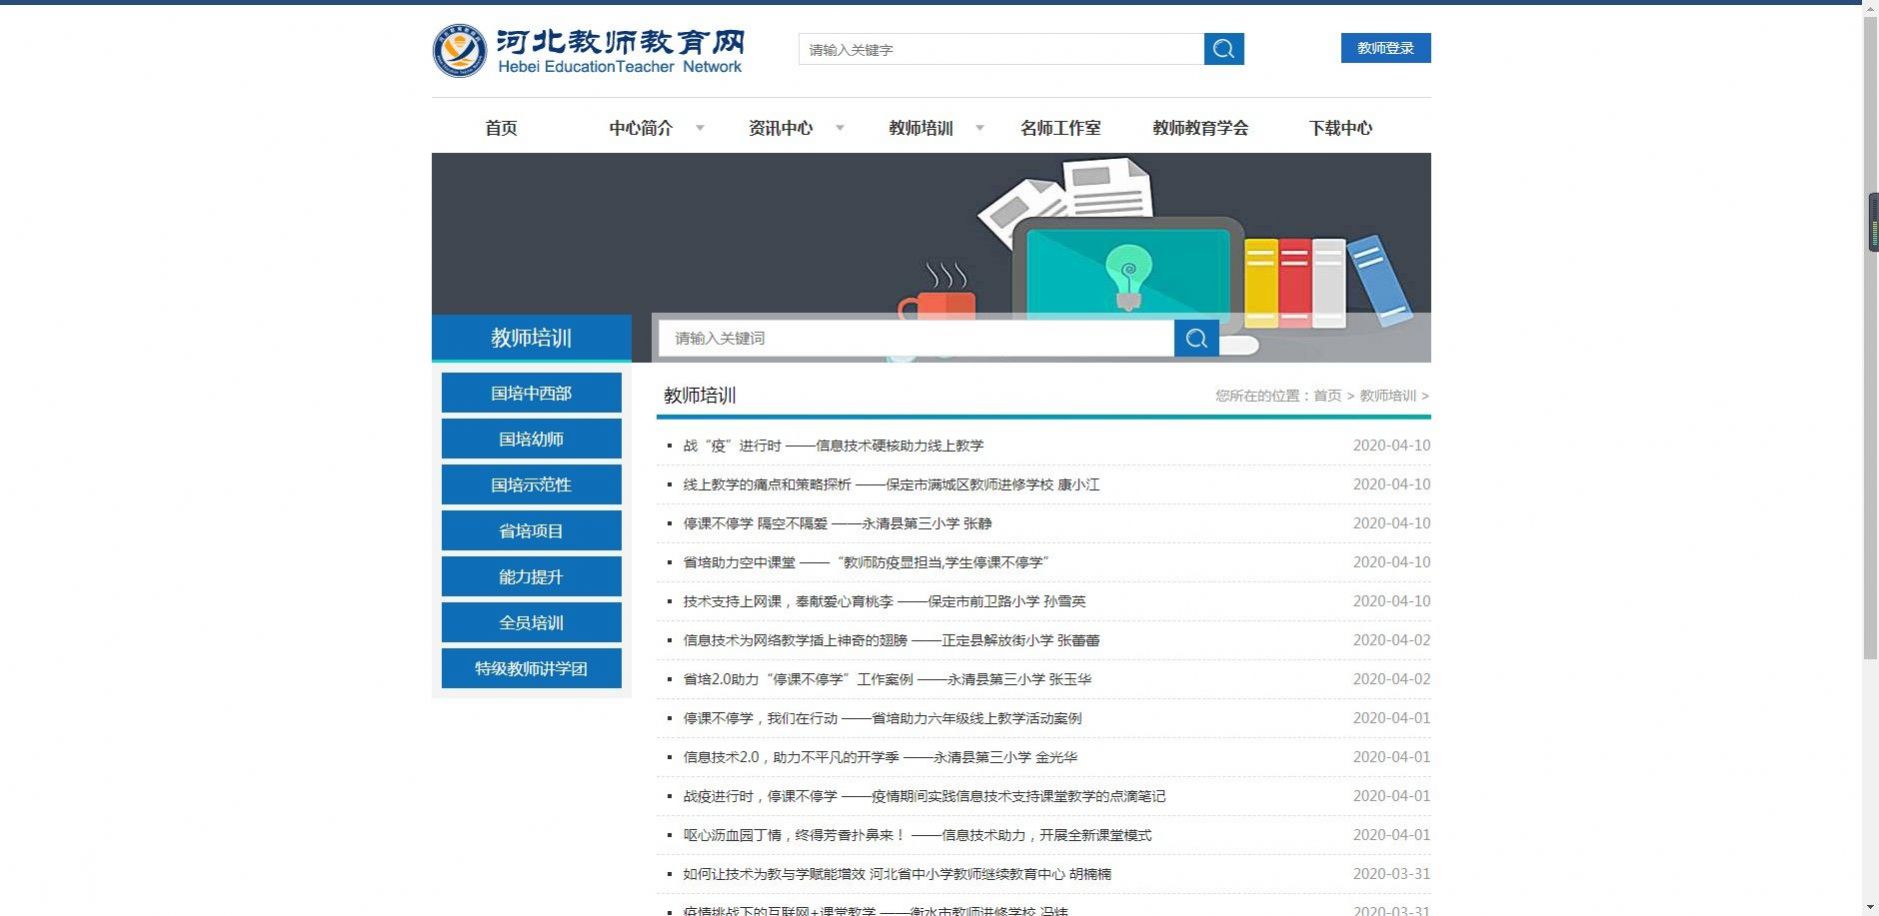Select sidebar item 国培中西部
Viewport: 1879px width, 916px height.
point(531,393)
